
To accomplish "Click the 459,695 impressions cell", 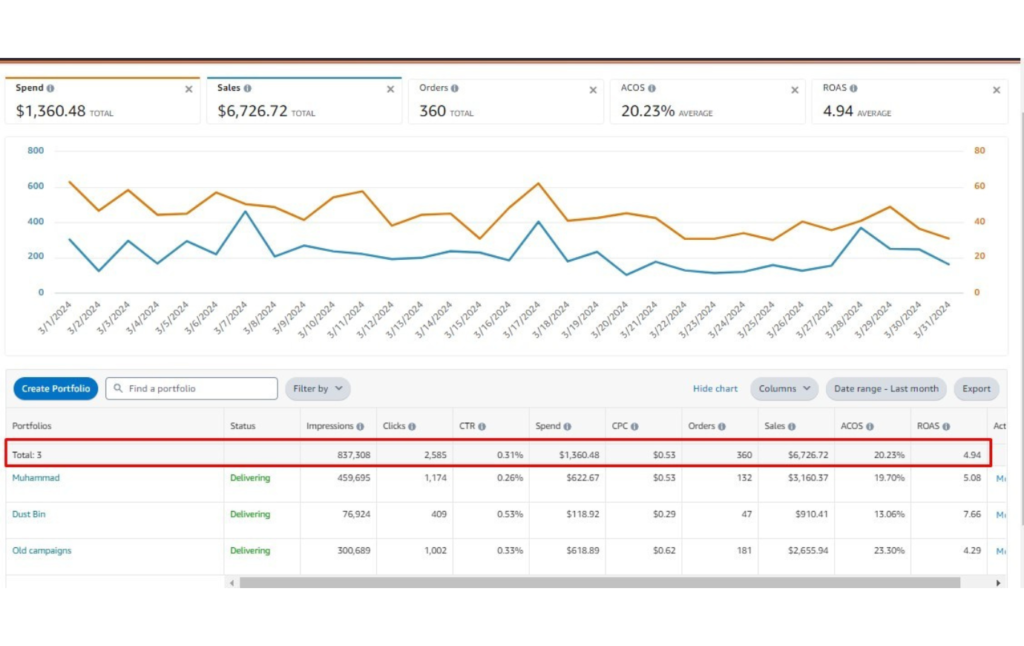I will tap(354, 477).
